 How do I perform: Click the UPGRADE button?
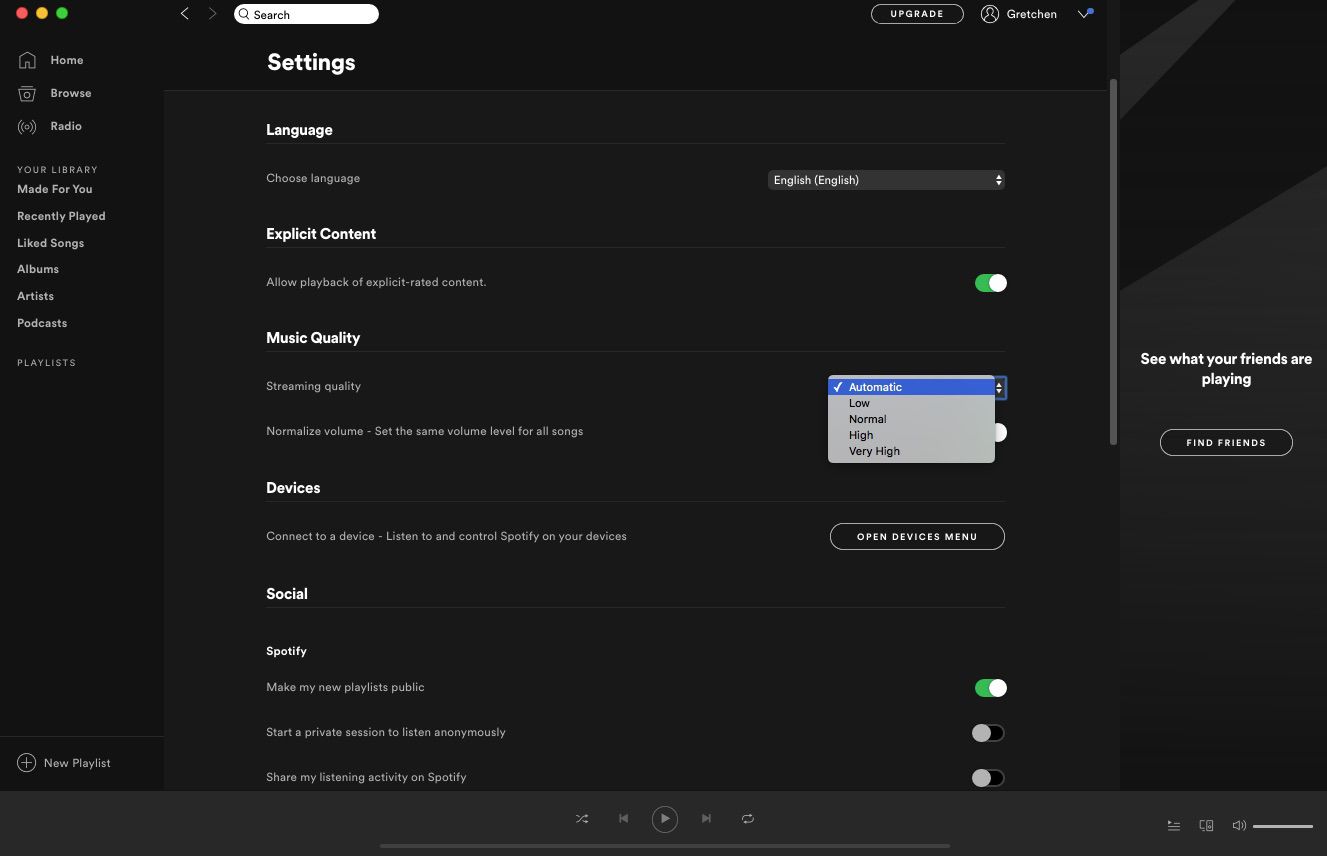click(917, 14)
